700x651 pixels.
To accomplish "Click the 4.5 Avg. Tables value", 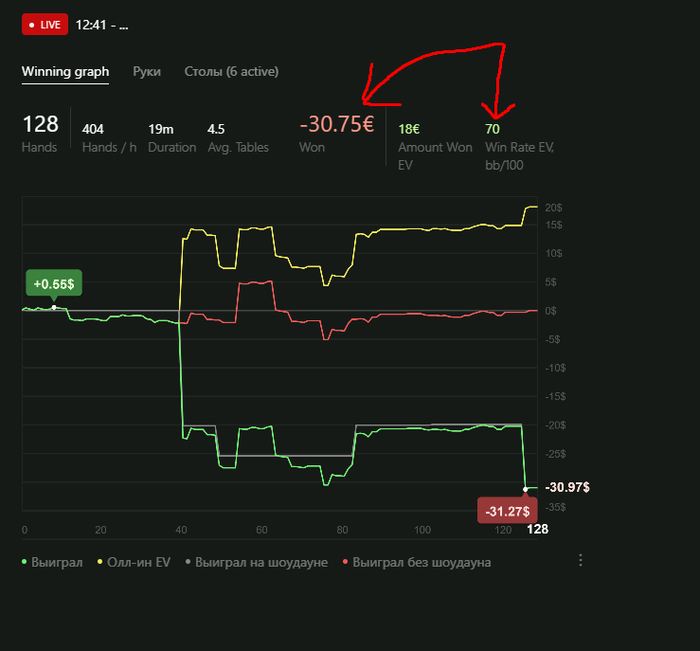I will 216,129.
